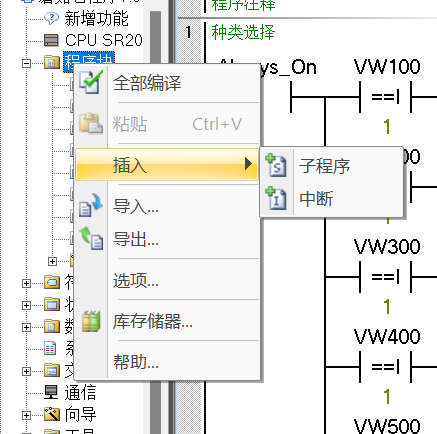Viewport: 437px width, 434px height.
Task: Choose 选项... from context menu
Action: (167, 280)
